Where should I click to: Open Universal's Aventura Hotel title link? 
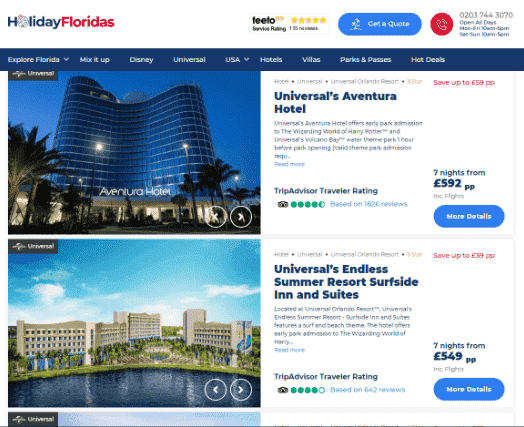(335, 102)
